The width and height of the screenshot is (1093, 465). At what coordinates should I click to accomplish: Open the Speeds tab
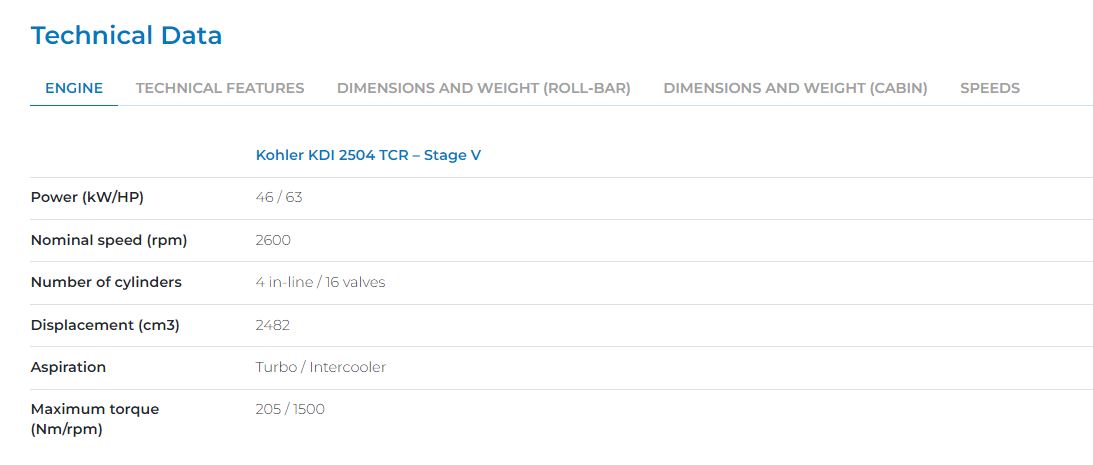coord(989,88)
